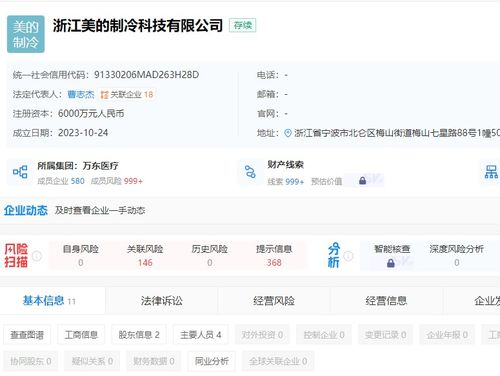This screenshot has height=376, width=500.
Task: Select the 主要人员 4 sub-tab
Action: click(x=201, y=335)
